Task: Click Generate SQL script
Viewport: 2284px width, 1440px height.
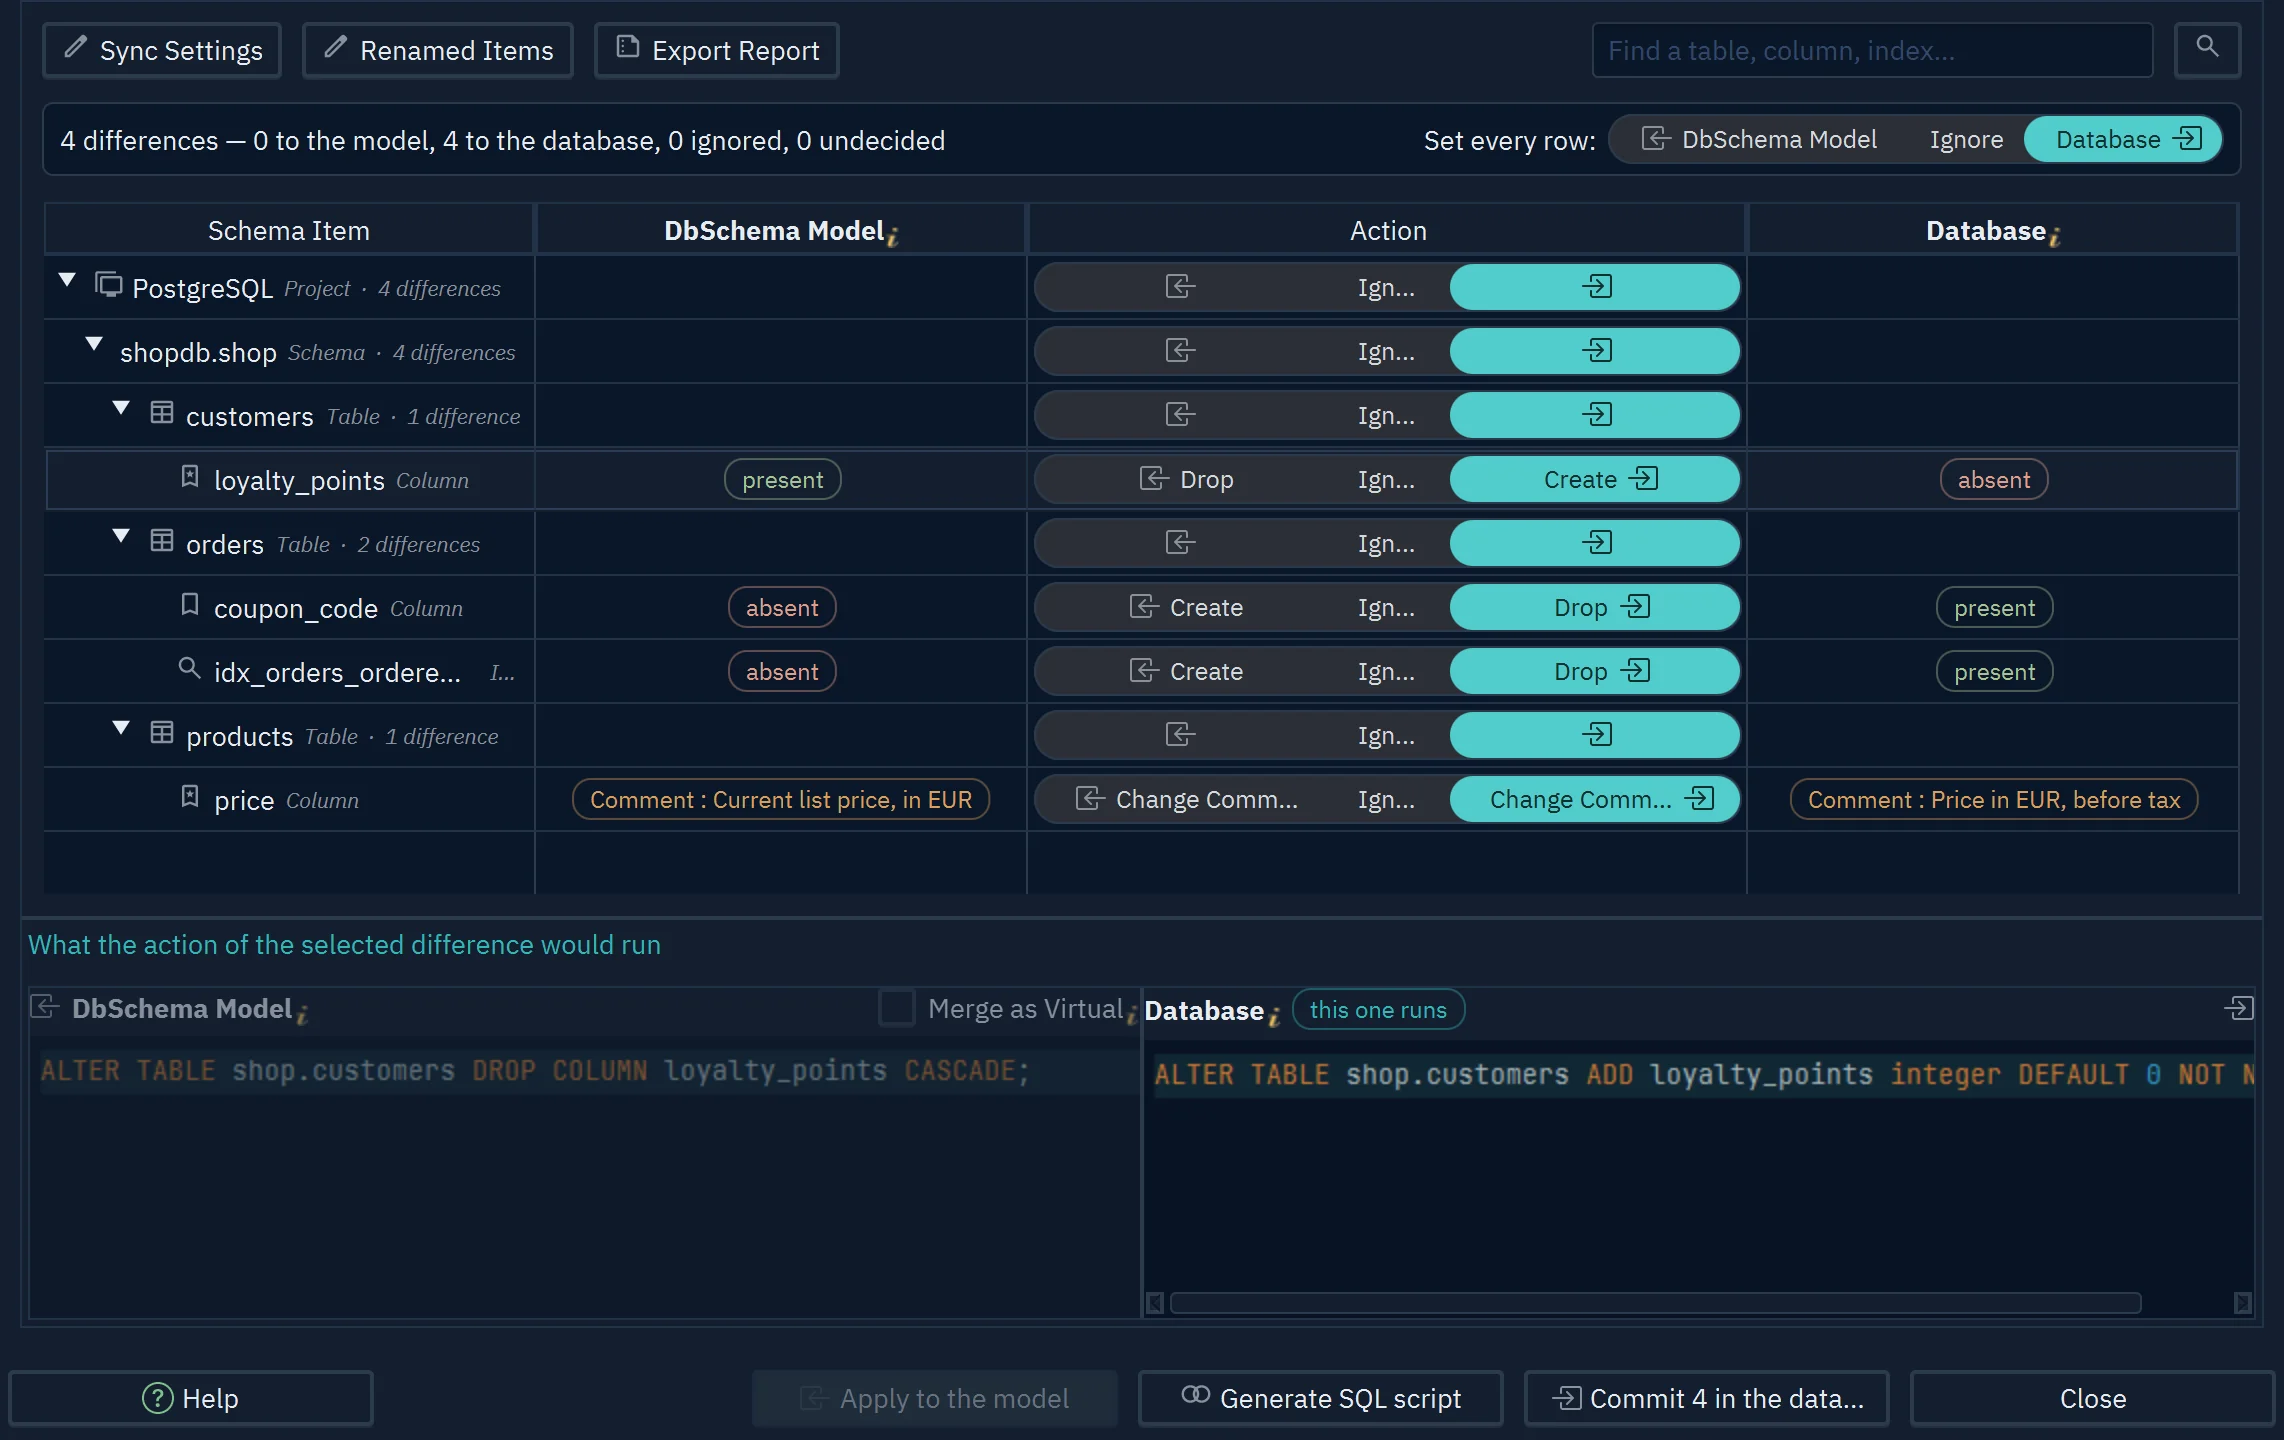Action: coord(1320,1397)
